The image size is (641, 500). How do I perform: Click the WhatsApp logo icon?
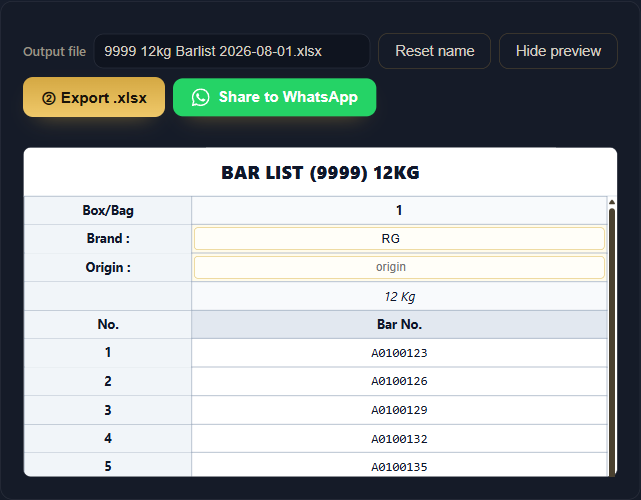pos(200,98)
